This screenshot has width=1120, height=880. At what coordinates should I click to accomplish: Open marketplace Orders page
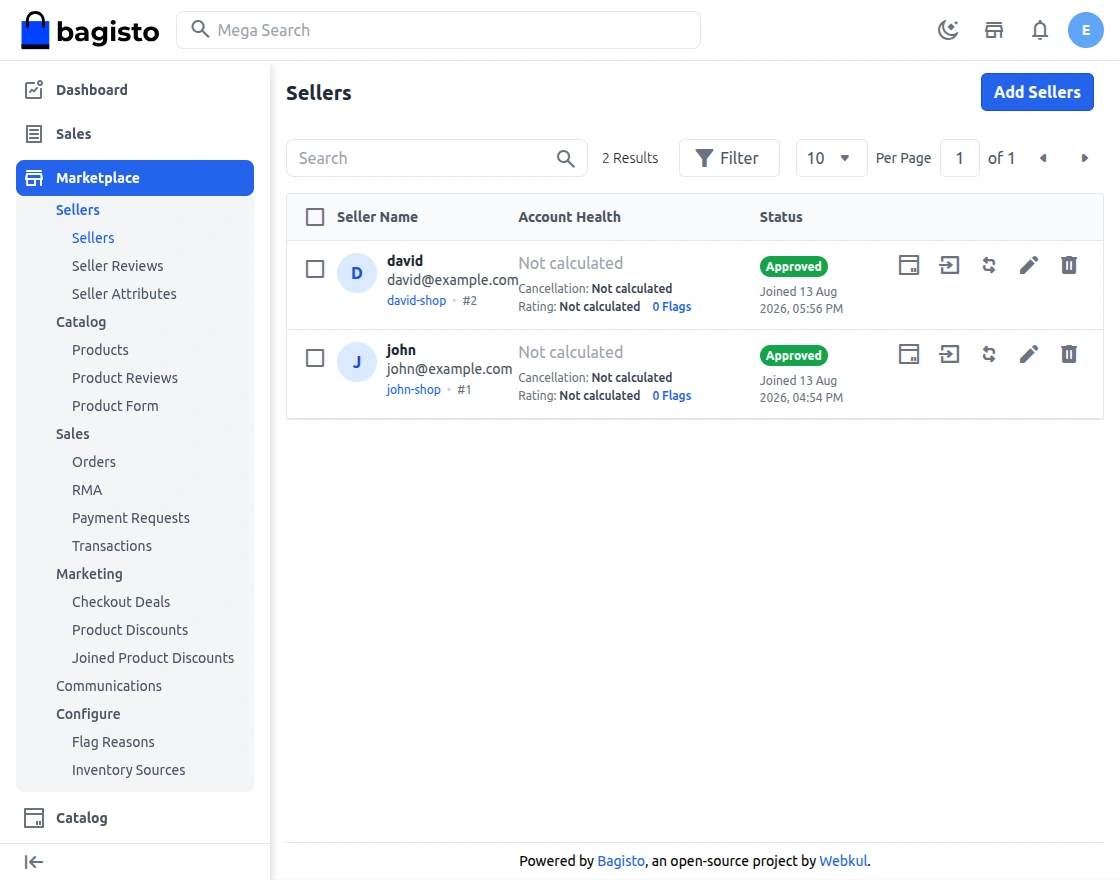(x=94, y=462)
